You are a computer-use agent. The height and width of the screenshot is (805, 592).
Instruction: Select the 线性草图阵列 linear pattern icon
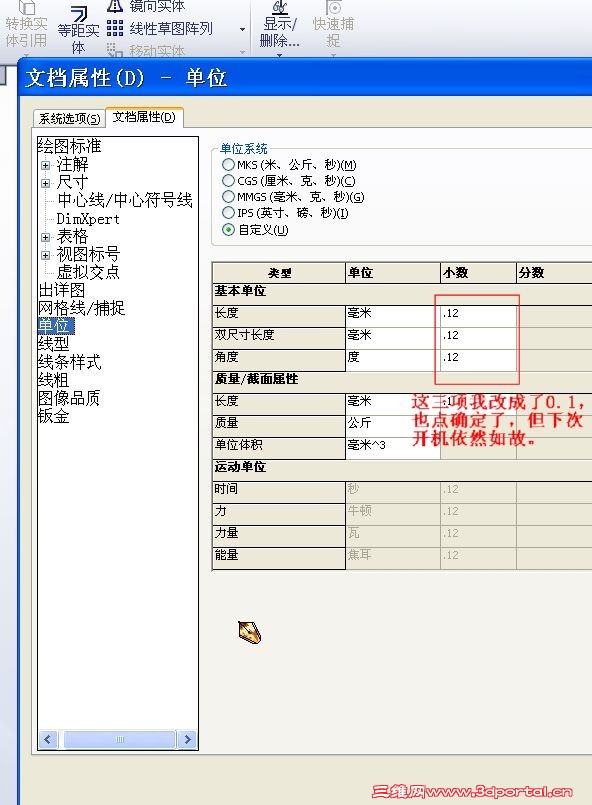click(115, 28)
